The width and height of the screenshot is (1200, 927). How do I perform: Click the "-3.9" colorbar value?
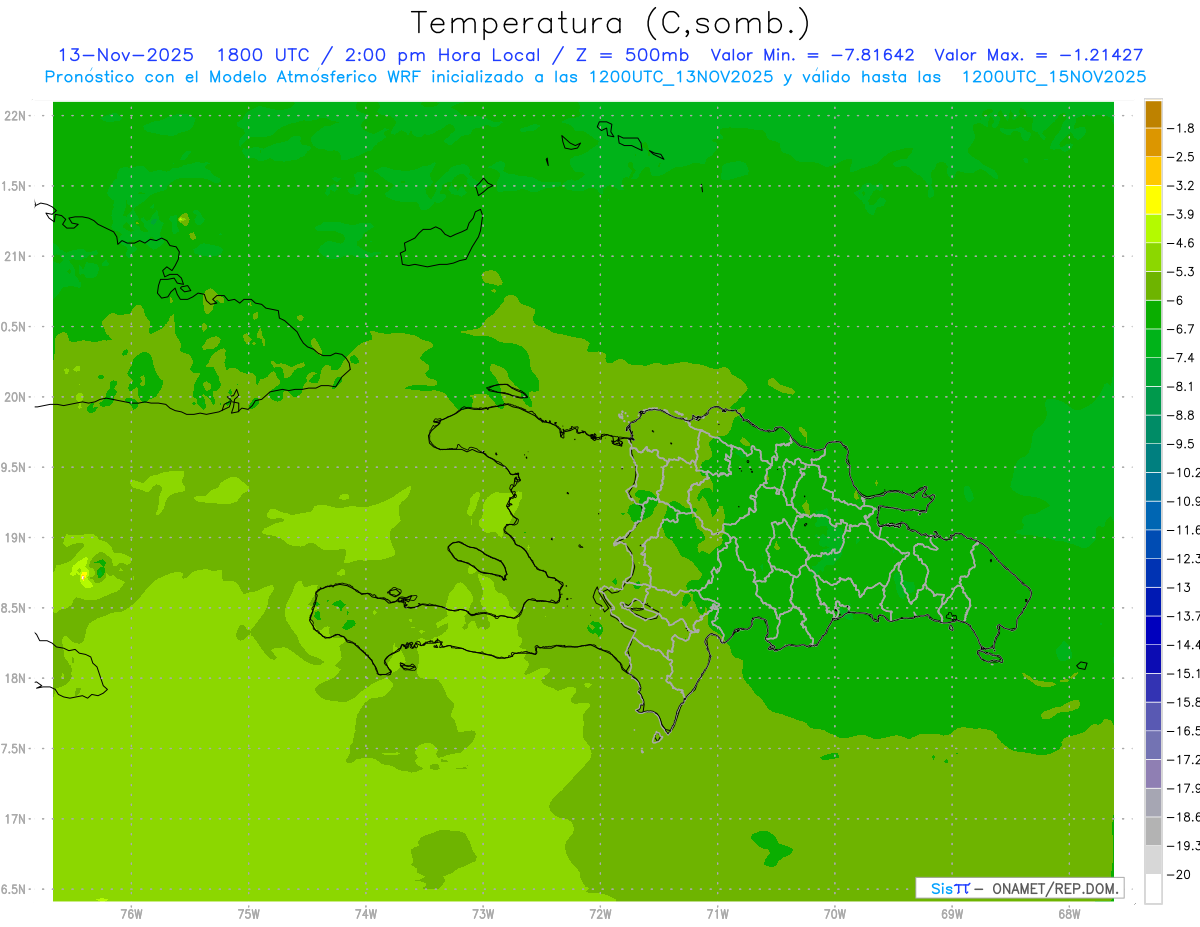coord(1182,214)
